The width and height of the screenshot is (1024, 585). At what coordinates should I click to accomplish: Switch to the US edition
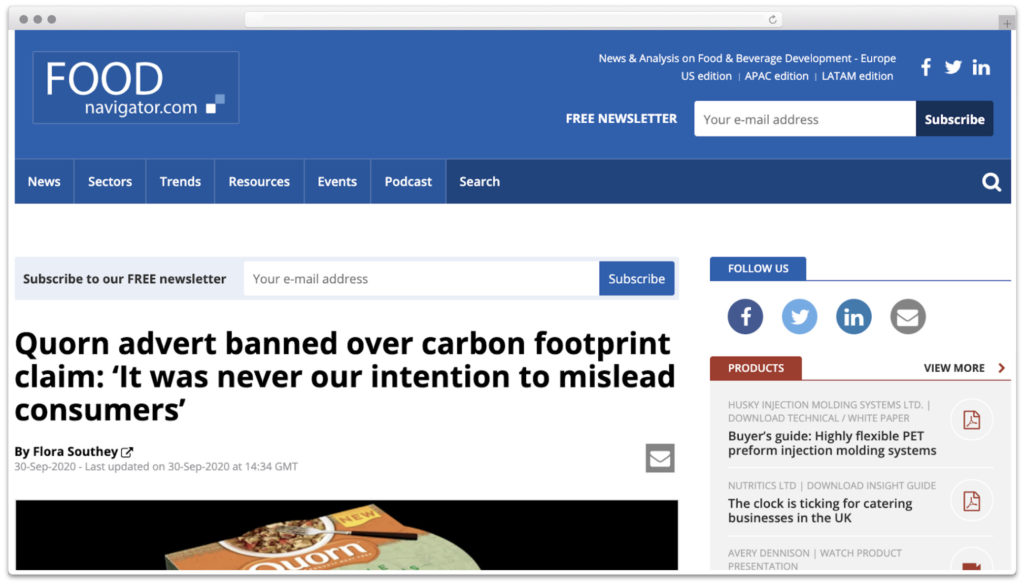(x=706, y=76)
